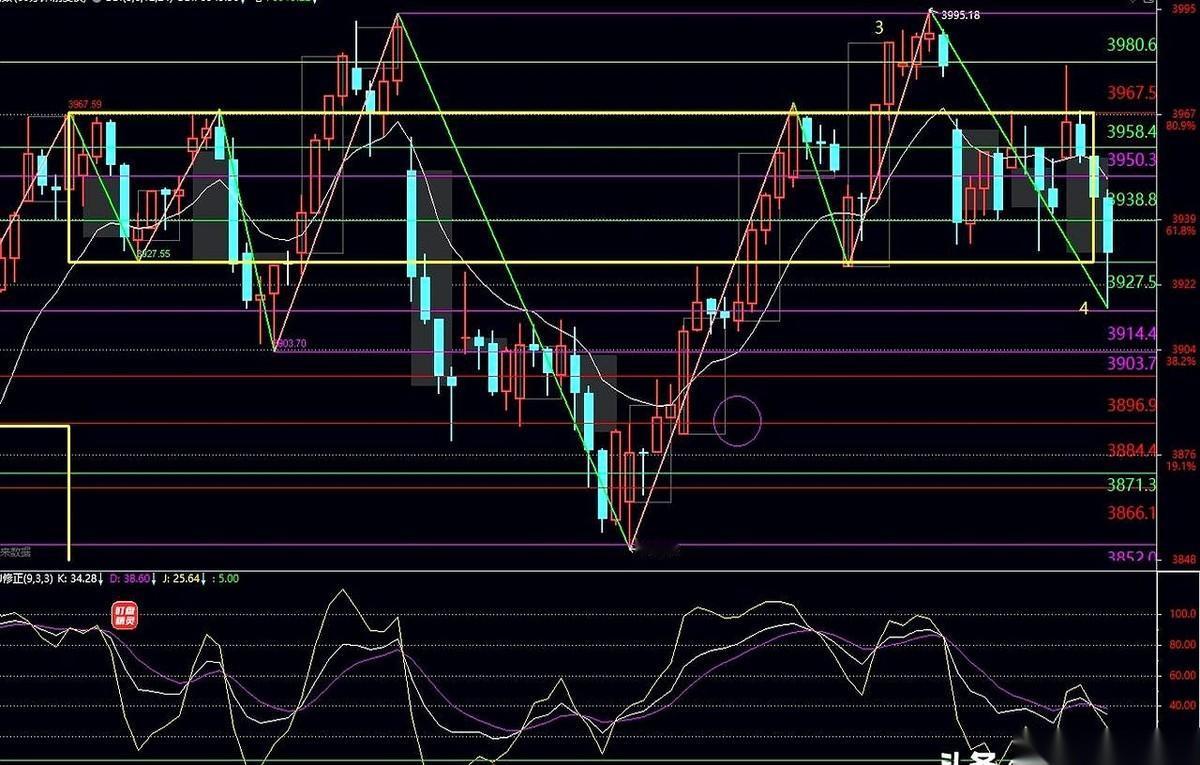The width and height of the screenshot is (1200, 765).
Task: Click the green 3980.6 level label
Action: coord(1132,44)
